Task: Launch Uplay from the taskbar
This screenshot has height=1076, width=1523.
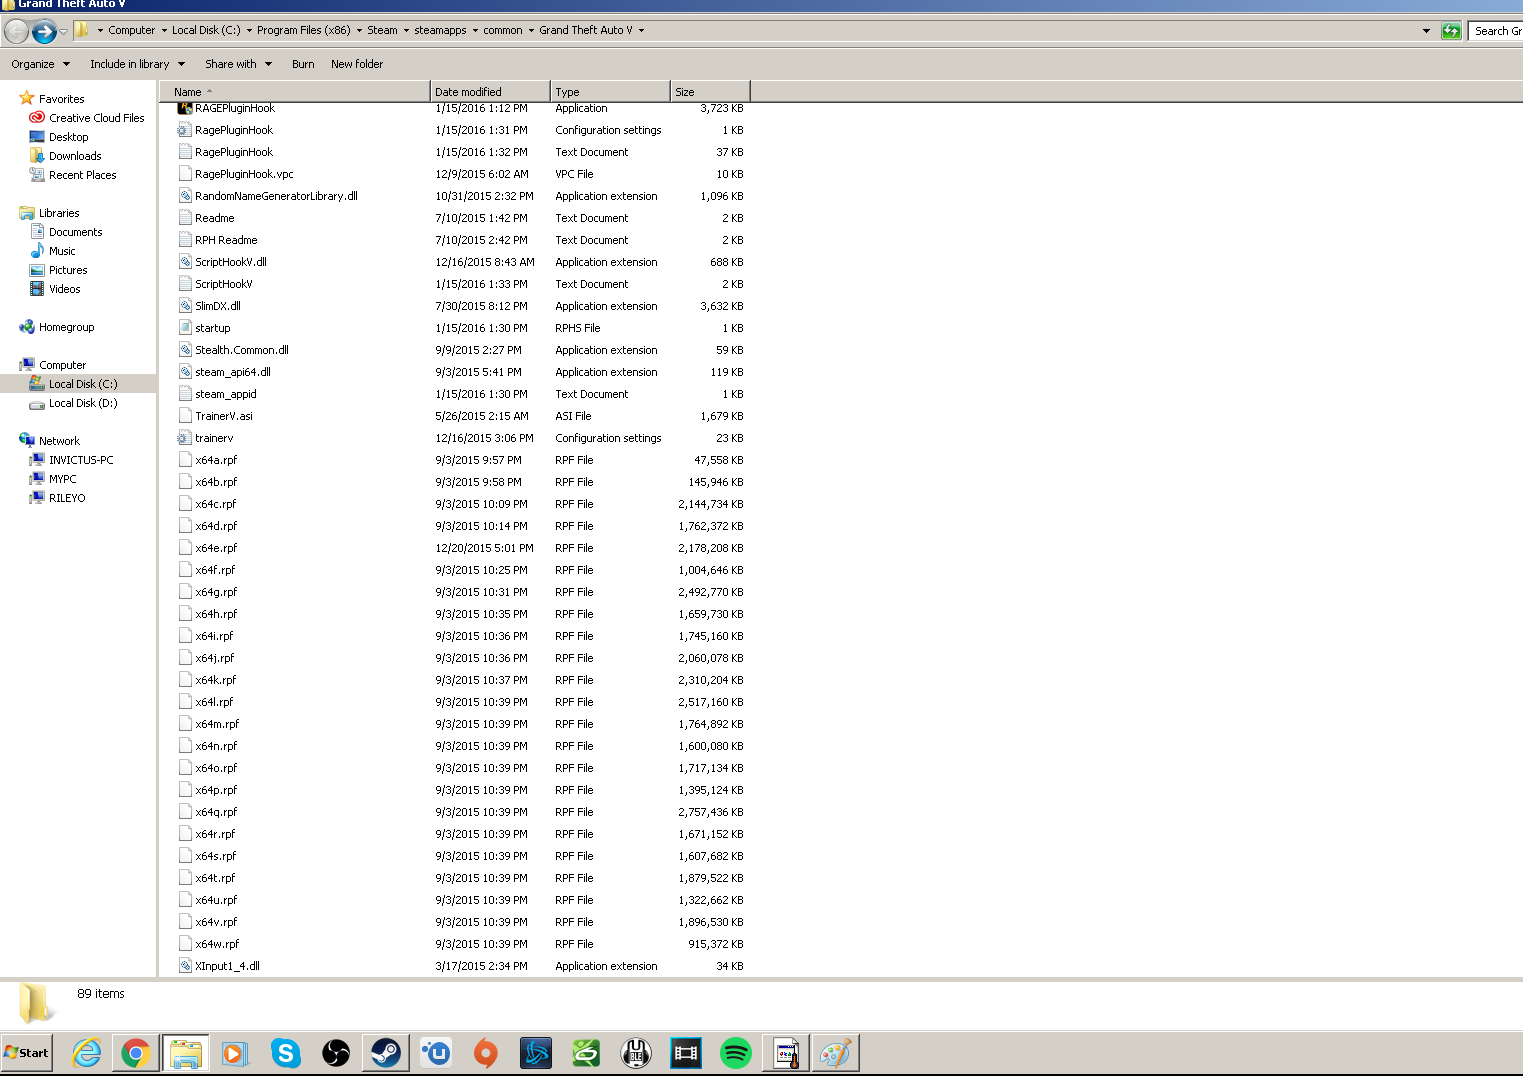Action: pyautogui.click(x=436, y=1053)
